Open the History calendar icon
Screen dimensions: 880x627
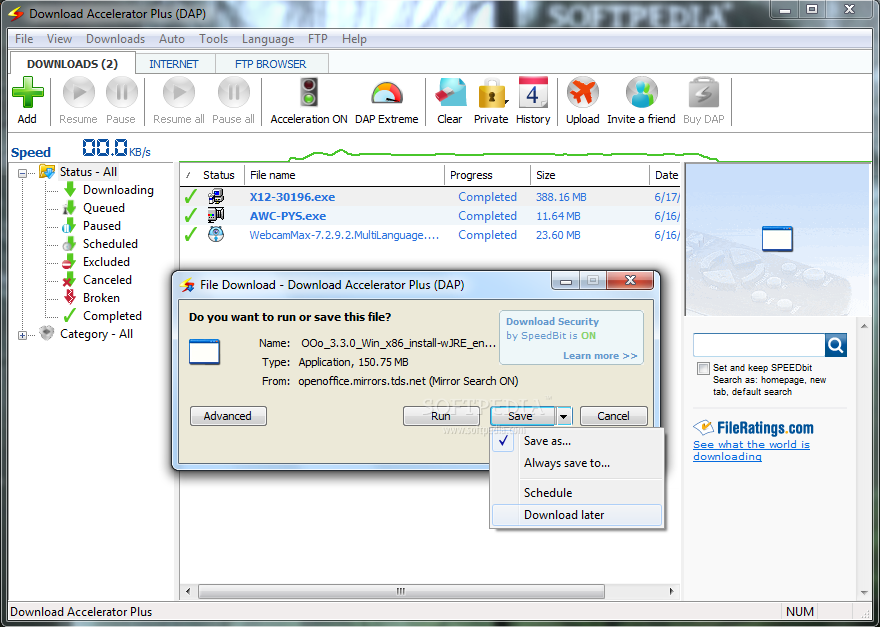(533, 93)
